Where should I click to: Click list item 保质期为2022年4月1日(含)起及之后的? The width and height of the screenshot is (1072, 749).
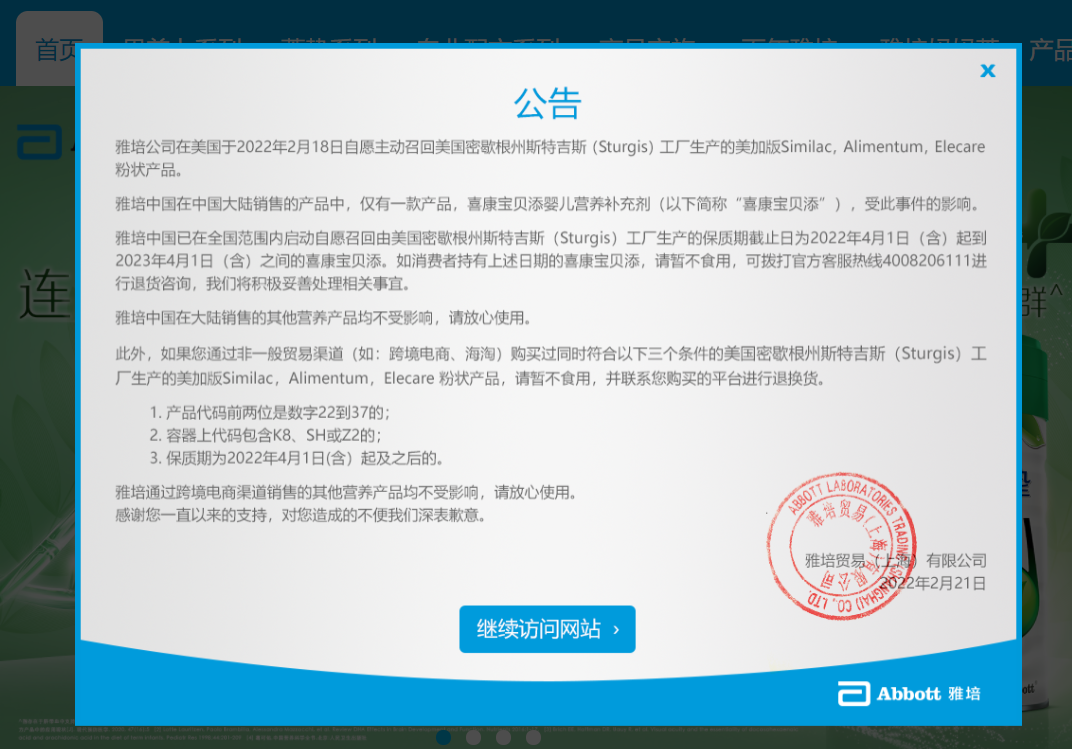[x=297, y=458]
